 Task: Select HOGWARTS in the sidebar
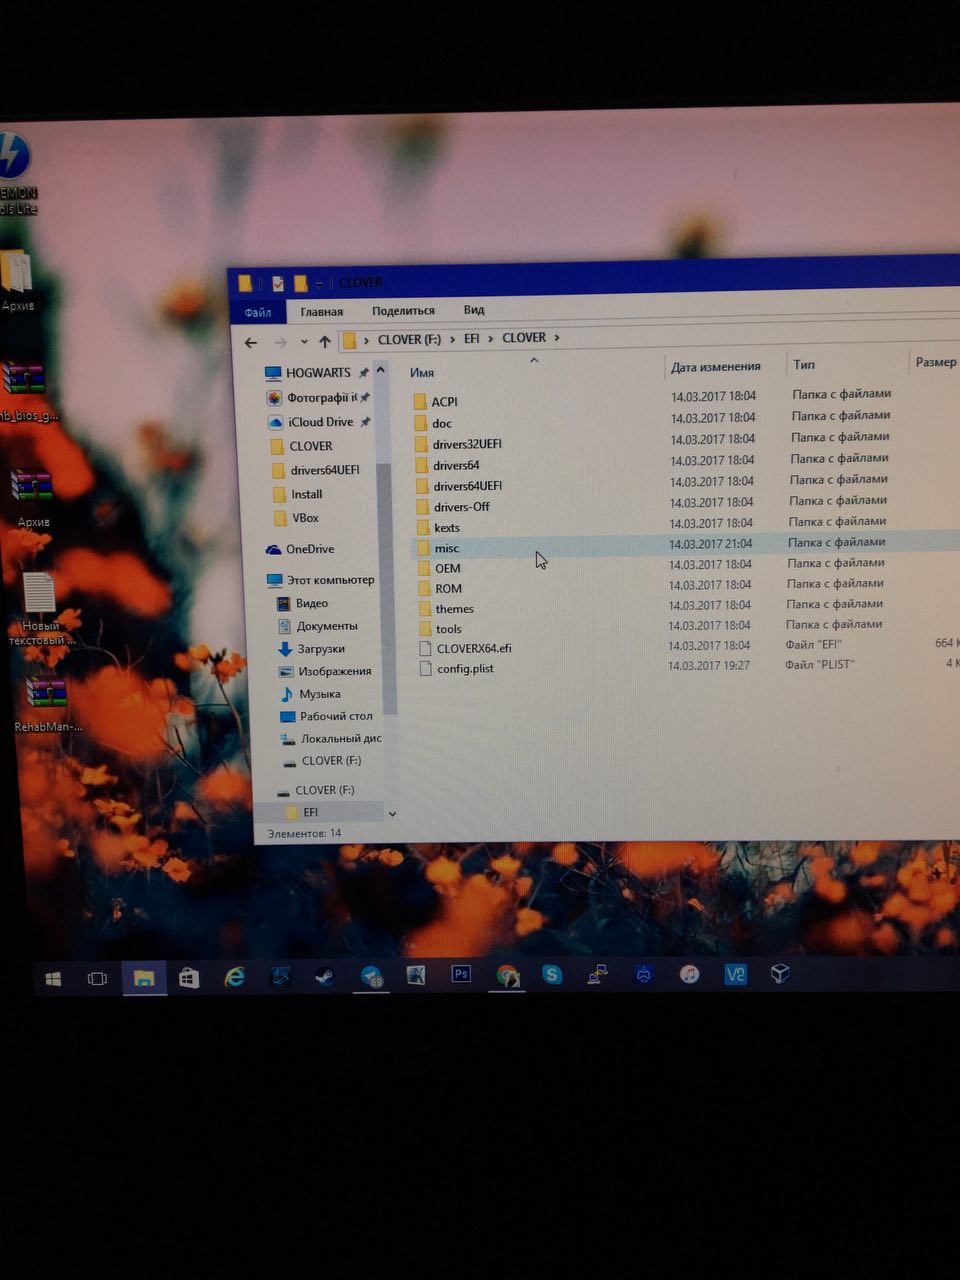[x=318, y=373]
